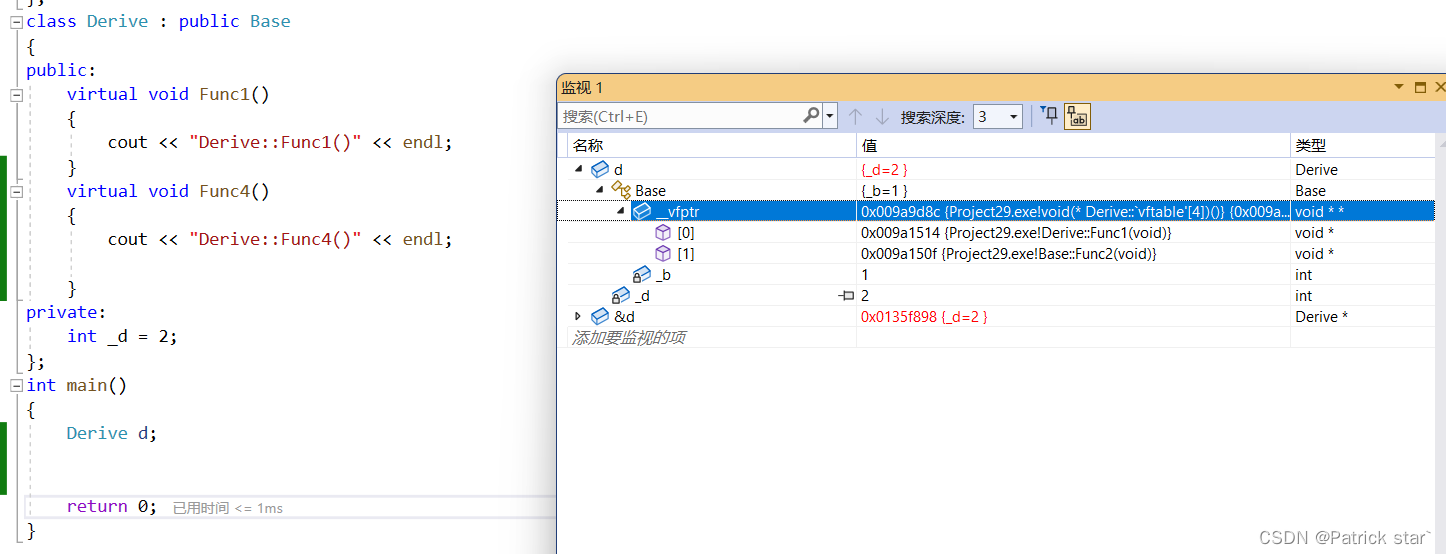Click the 'Derive d;' code line

coord(112,433)
